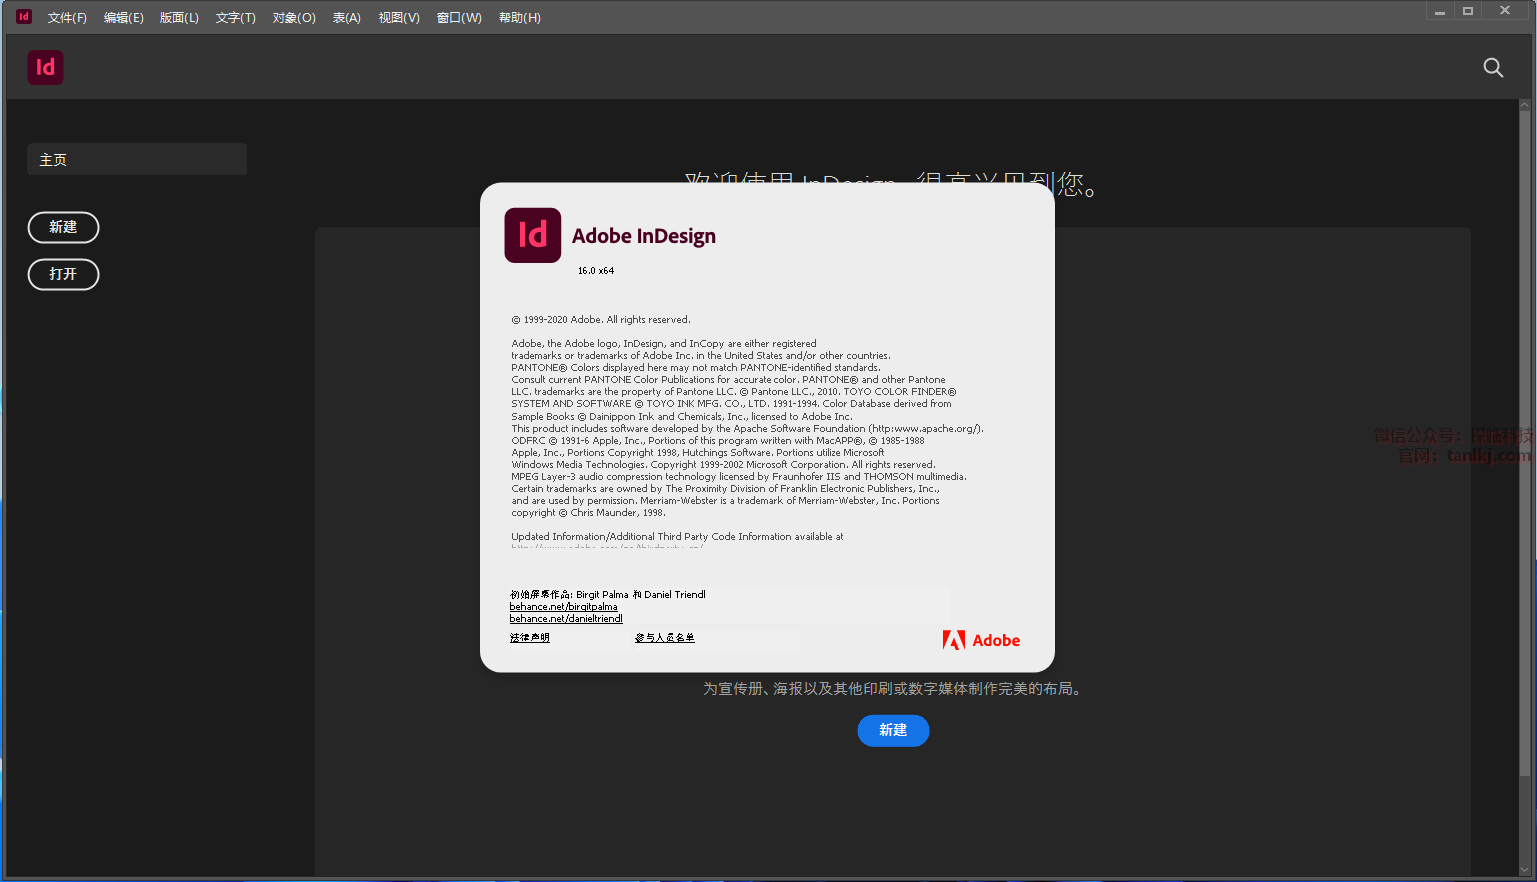The height and width of the screenshot is (882, 1537).
Task: Expand the 版面(L) menu
Action: pos(179,18)
